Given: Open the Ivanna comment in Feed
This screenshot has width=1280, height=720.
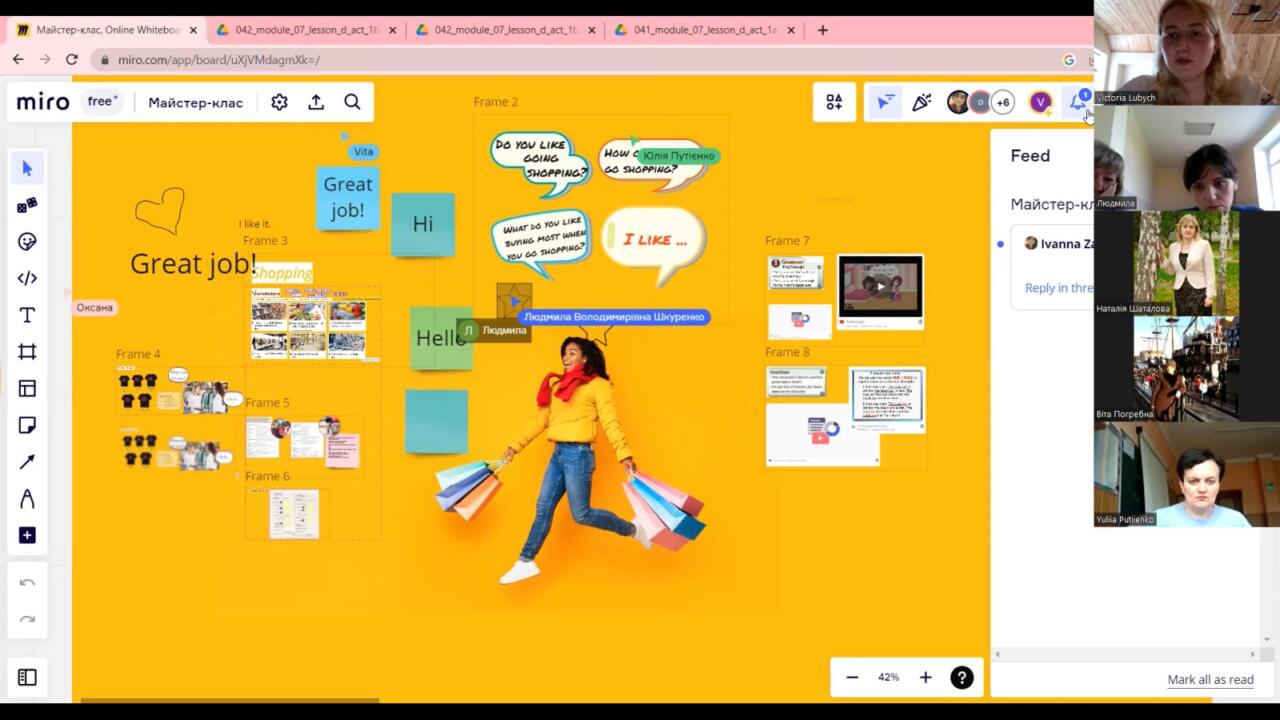Looking at the screenshot, I should (1053, 268).
